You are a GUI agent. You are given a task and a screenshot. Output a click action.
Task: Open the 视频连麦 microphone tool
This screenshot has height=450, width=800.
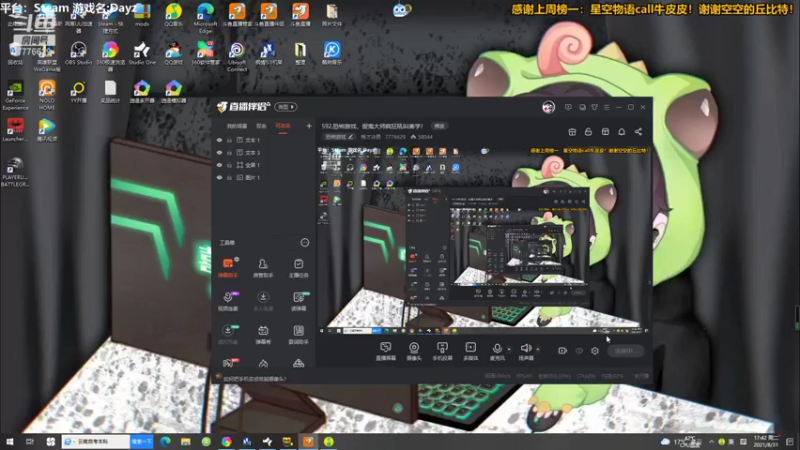(x=228, y=301)
